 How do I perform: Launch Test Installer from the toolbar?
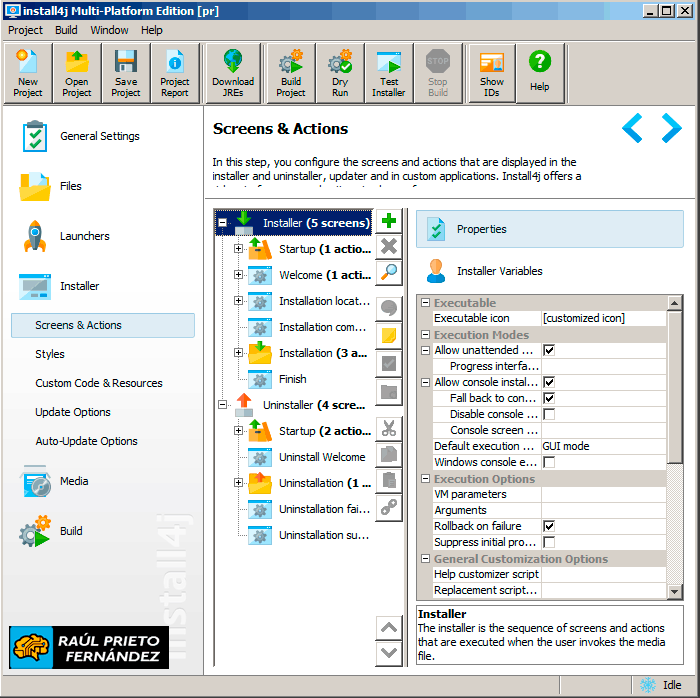pos(389,72)
